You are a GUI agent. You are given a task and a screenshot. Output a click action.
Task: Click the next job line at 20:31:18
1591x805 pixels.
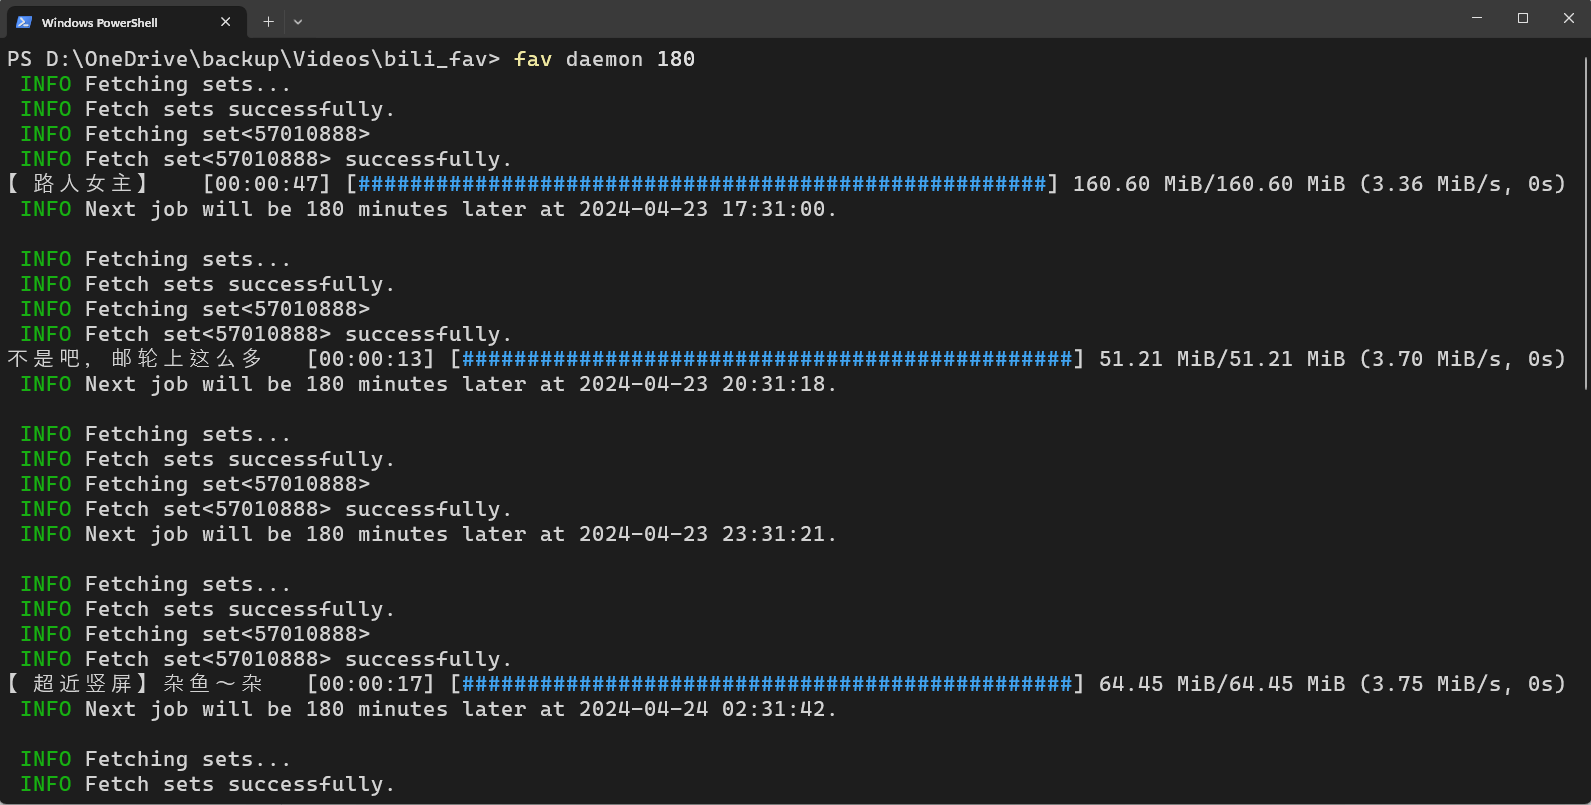pyautogui.click(x=428, y=384)
